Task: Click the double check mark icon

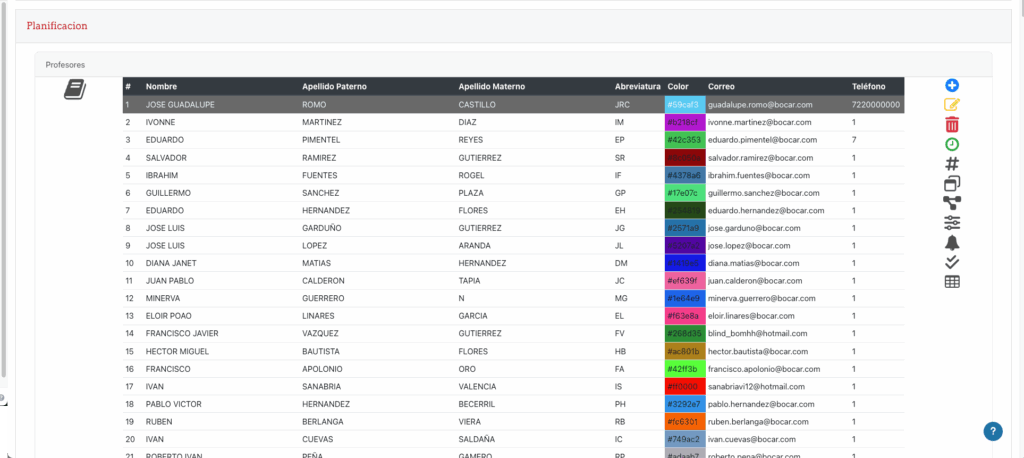Action: (x=952, y=262)
